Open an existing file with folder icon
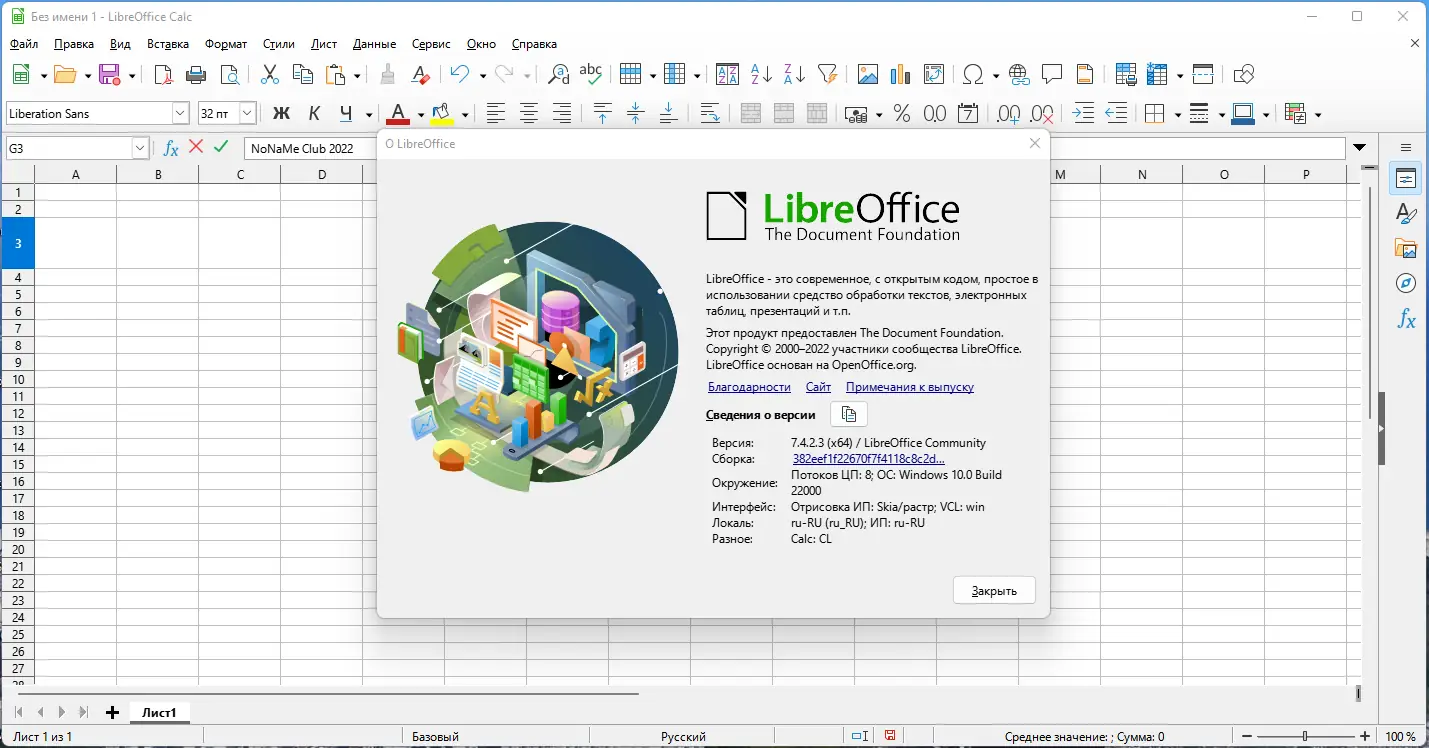The height and width of the screenshot is (748, 1429). click(65, 74)
